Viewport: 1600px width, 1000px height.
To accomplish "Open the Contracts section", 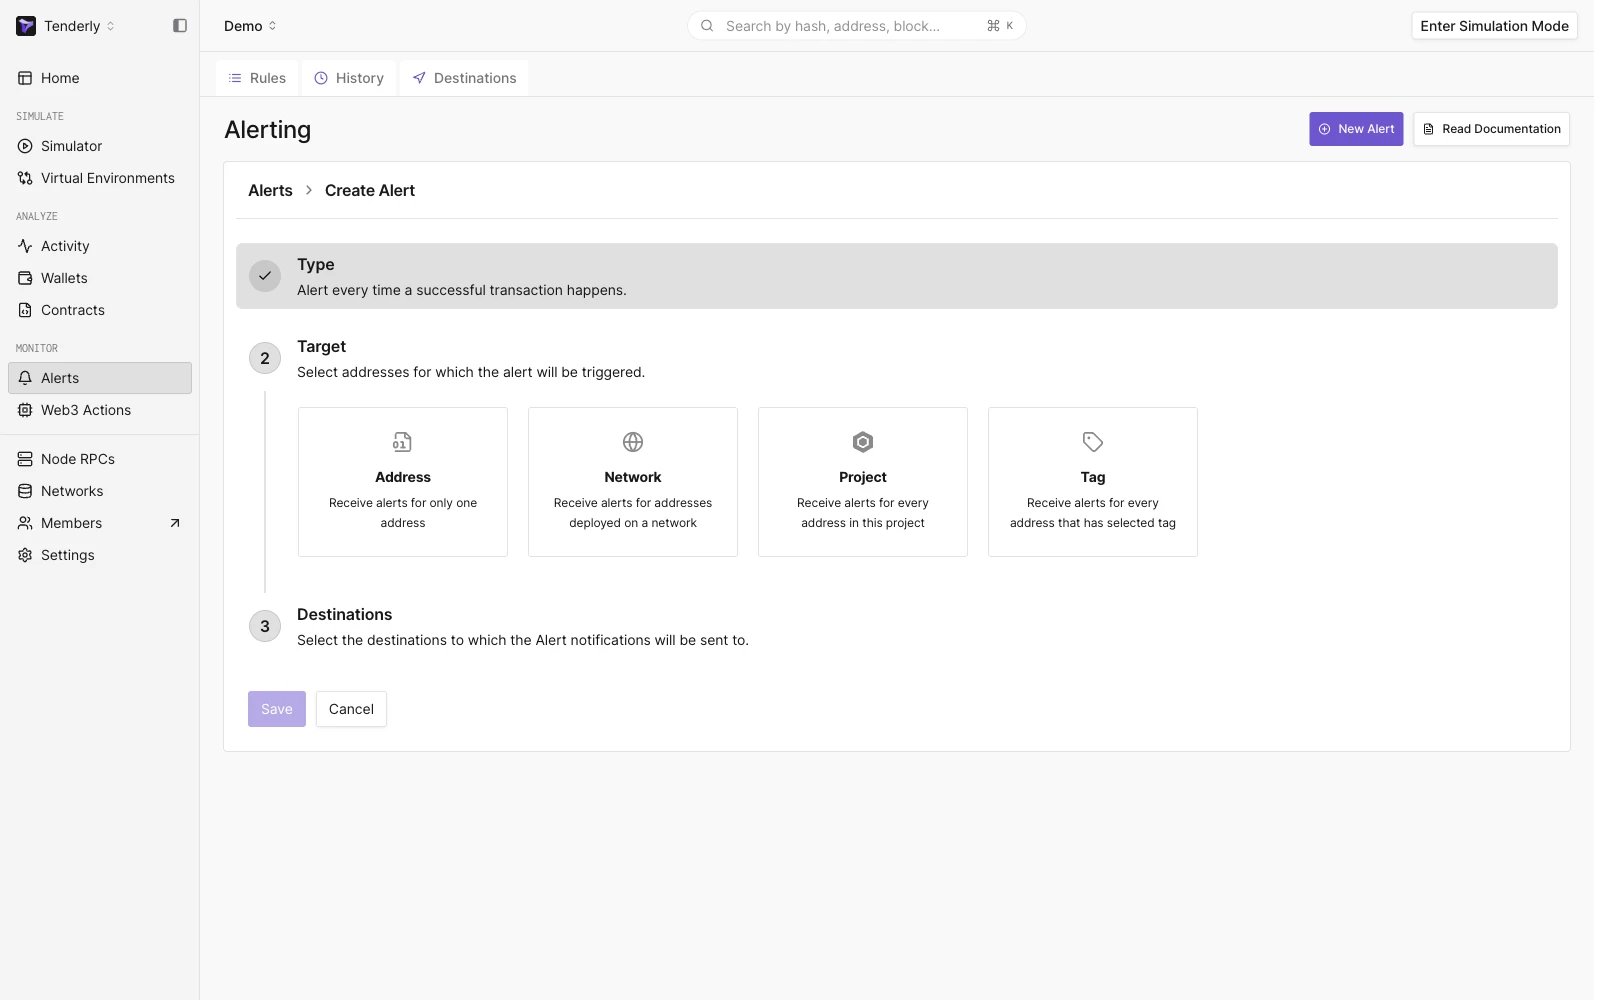I will 100,310.
